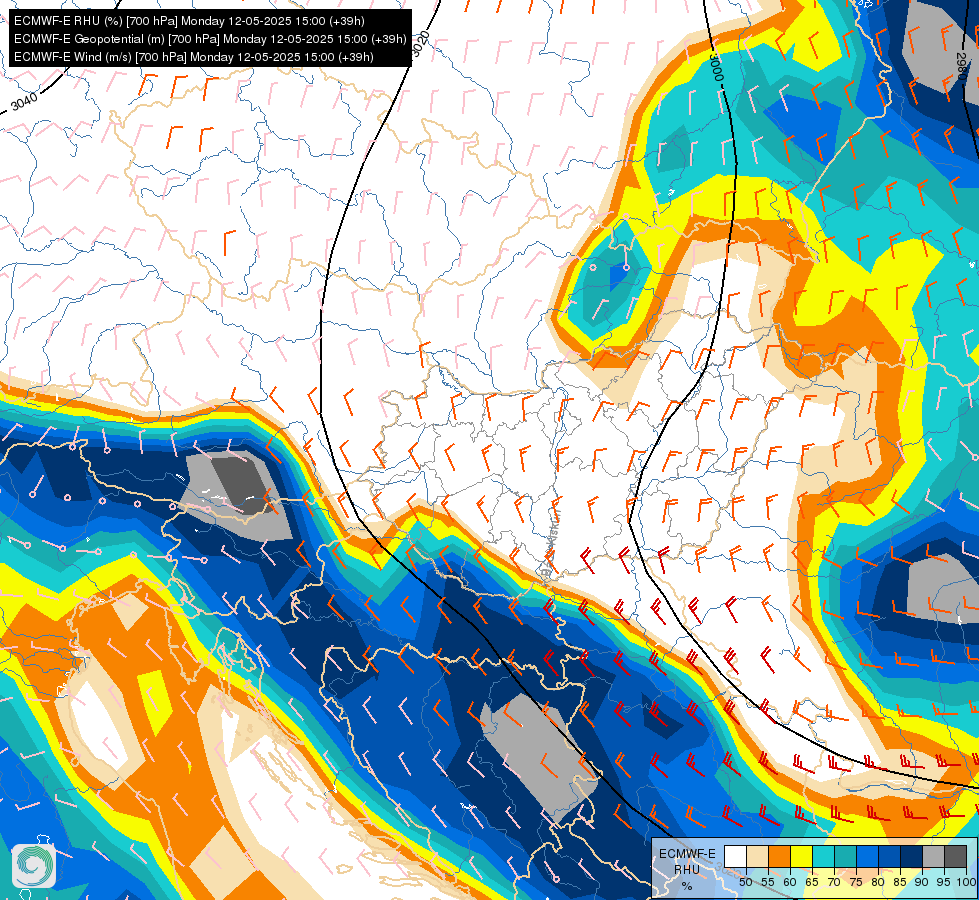Select the 'ECMWF-E Geopotential (m) [700 hPa]' title line
Screen dimensions: 979x900
(210, 39)
